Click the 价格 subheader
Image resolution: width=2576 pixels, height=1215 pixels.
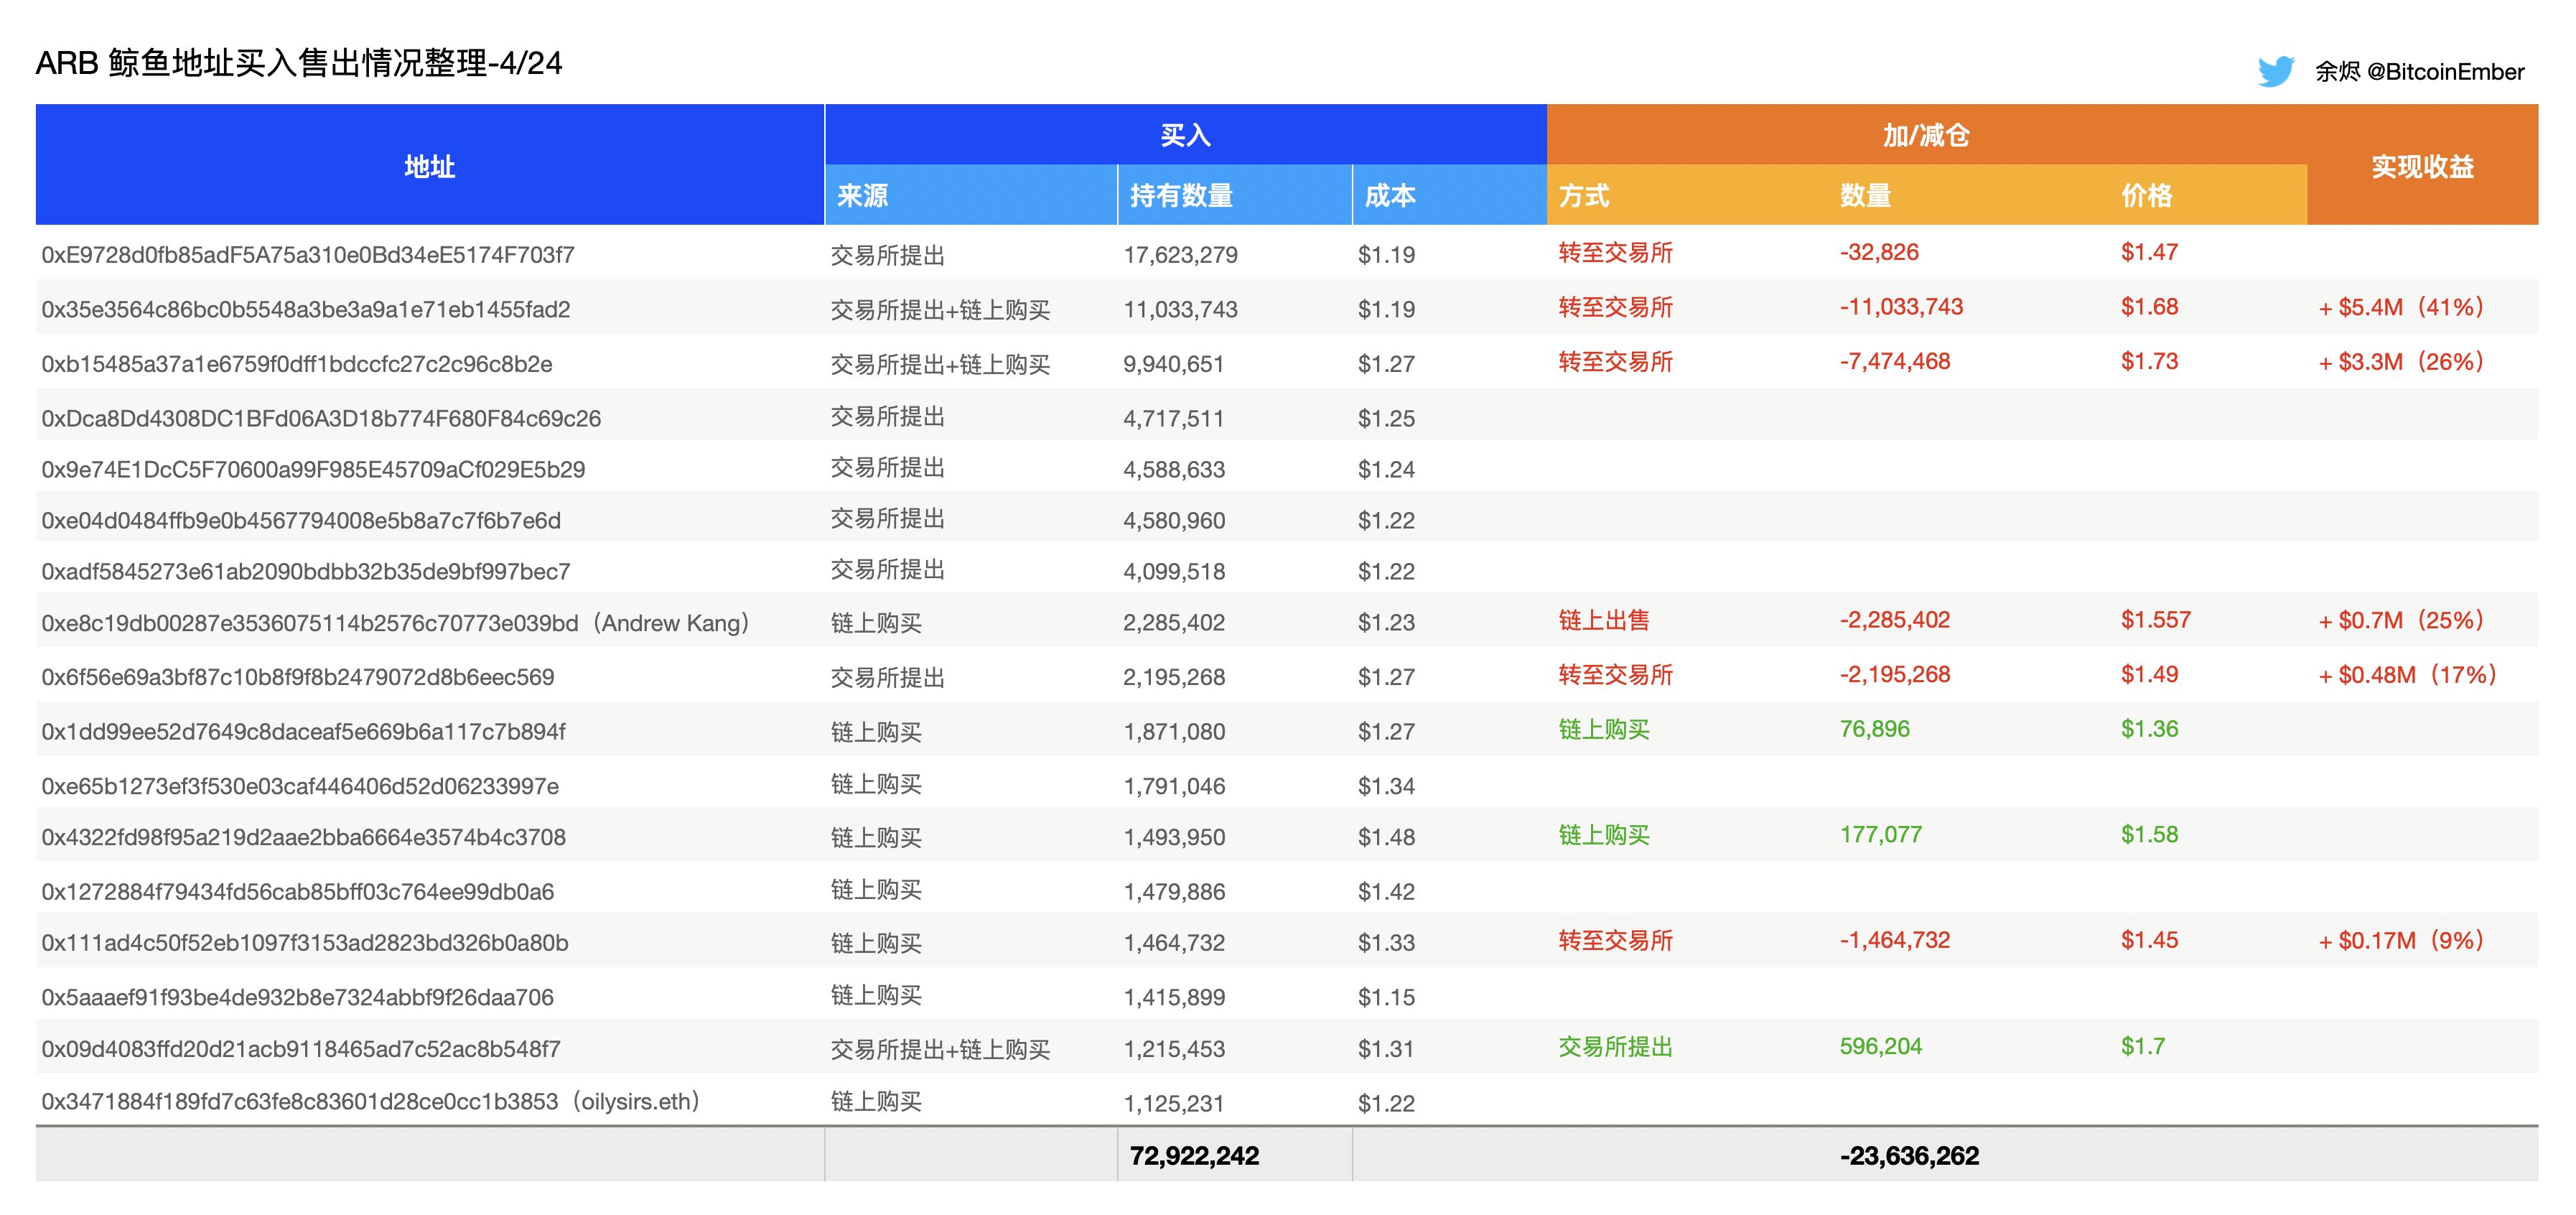pyautogui.click(x=2146, y=195)
